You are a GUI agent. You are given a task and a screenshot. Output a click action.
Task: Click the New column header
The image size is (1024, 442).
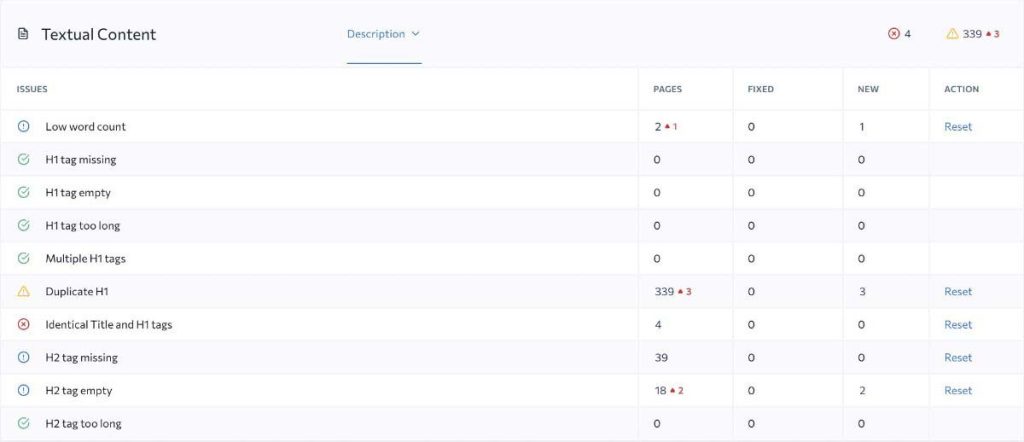(x=868, y=89)
